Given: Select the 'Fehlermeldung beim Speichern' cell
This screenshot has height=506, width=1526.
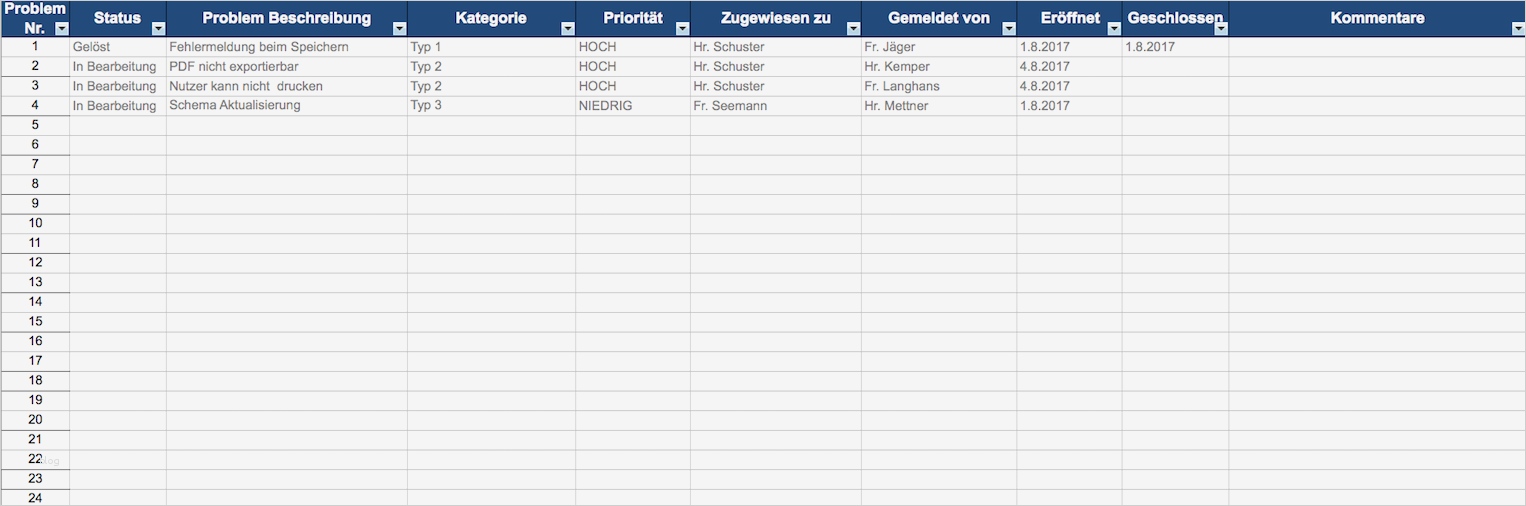Looking at the screenshot, I should tap(286, 47).
